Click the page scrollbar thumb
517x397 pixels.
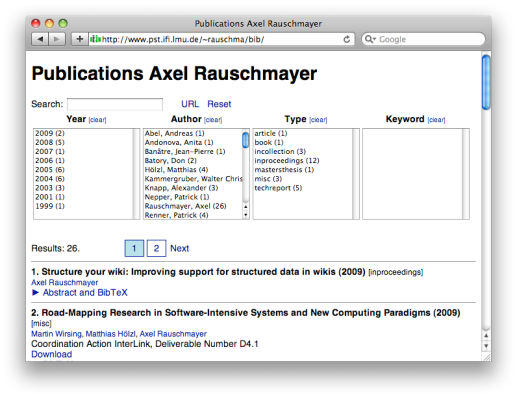click(486, 82)
